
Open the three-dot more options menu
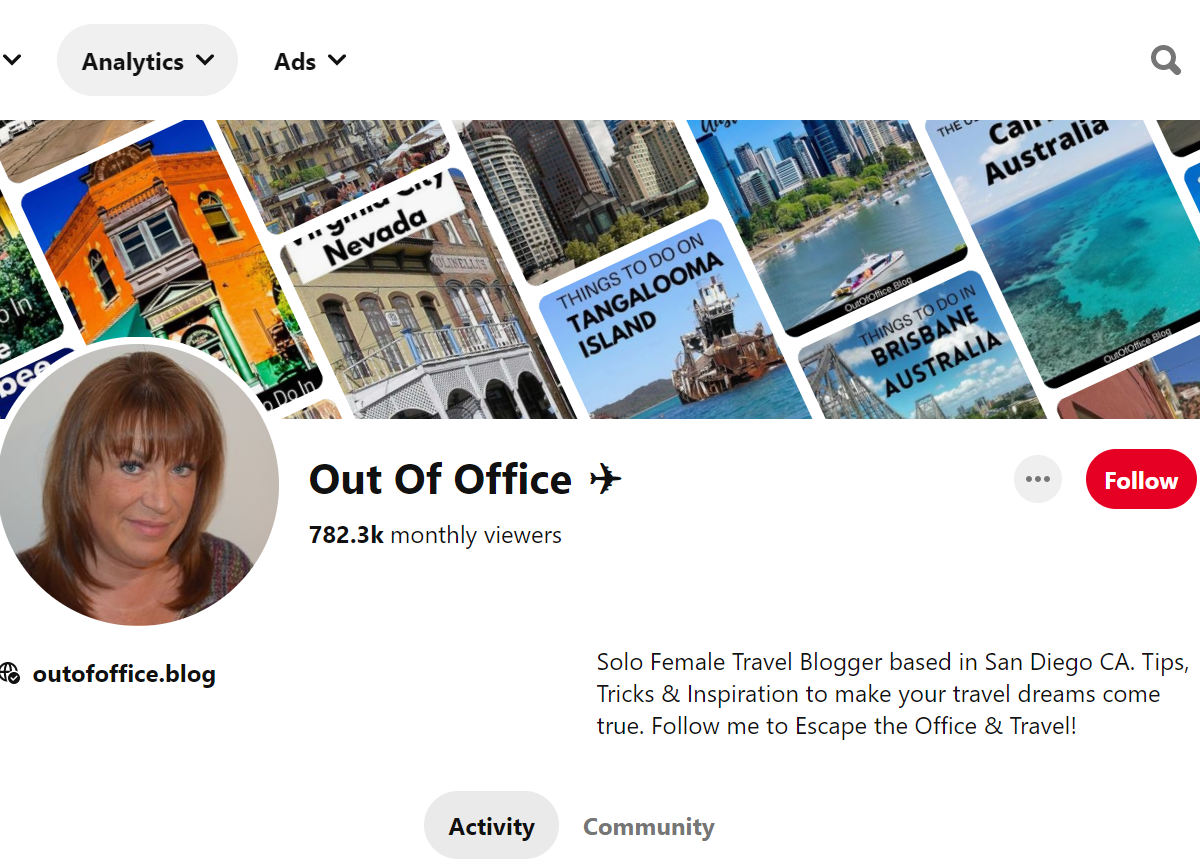click(x=1037, y=479)
